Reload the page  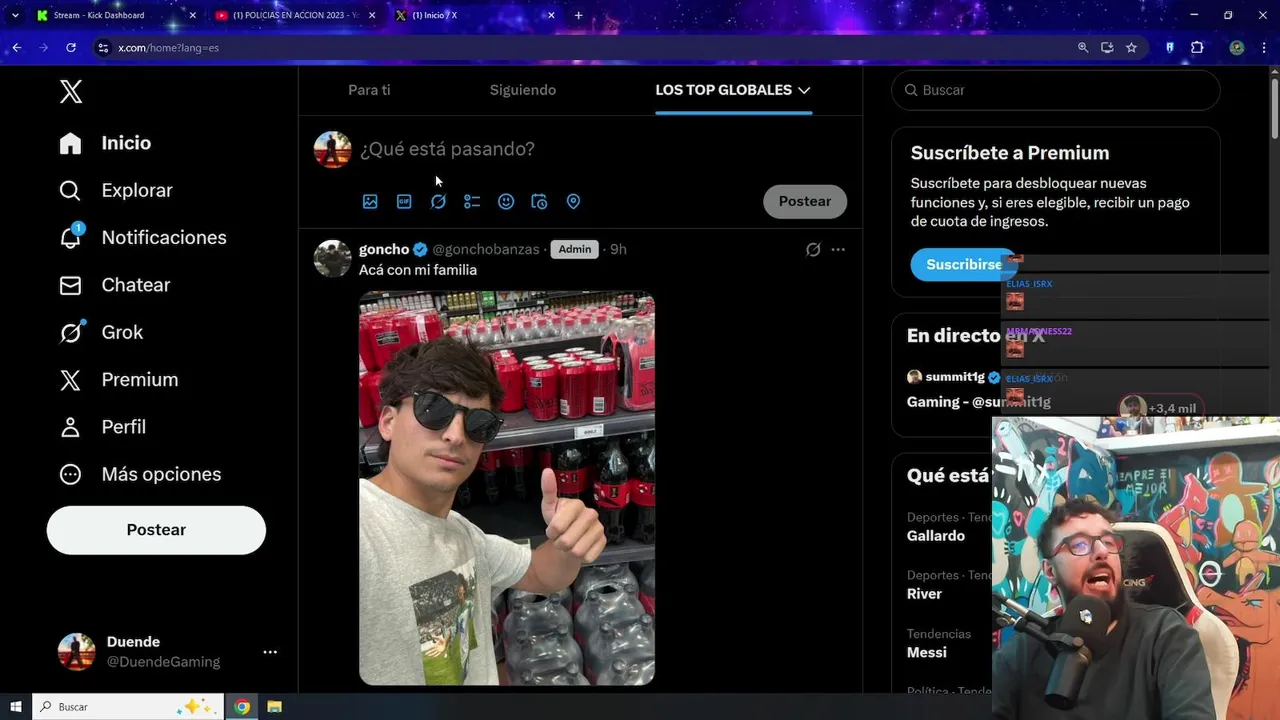coord(71,47)
